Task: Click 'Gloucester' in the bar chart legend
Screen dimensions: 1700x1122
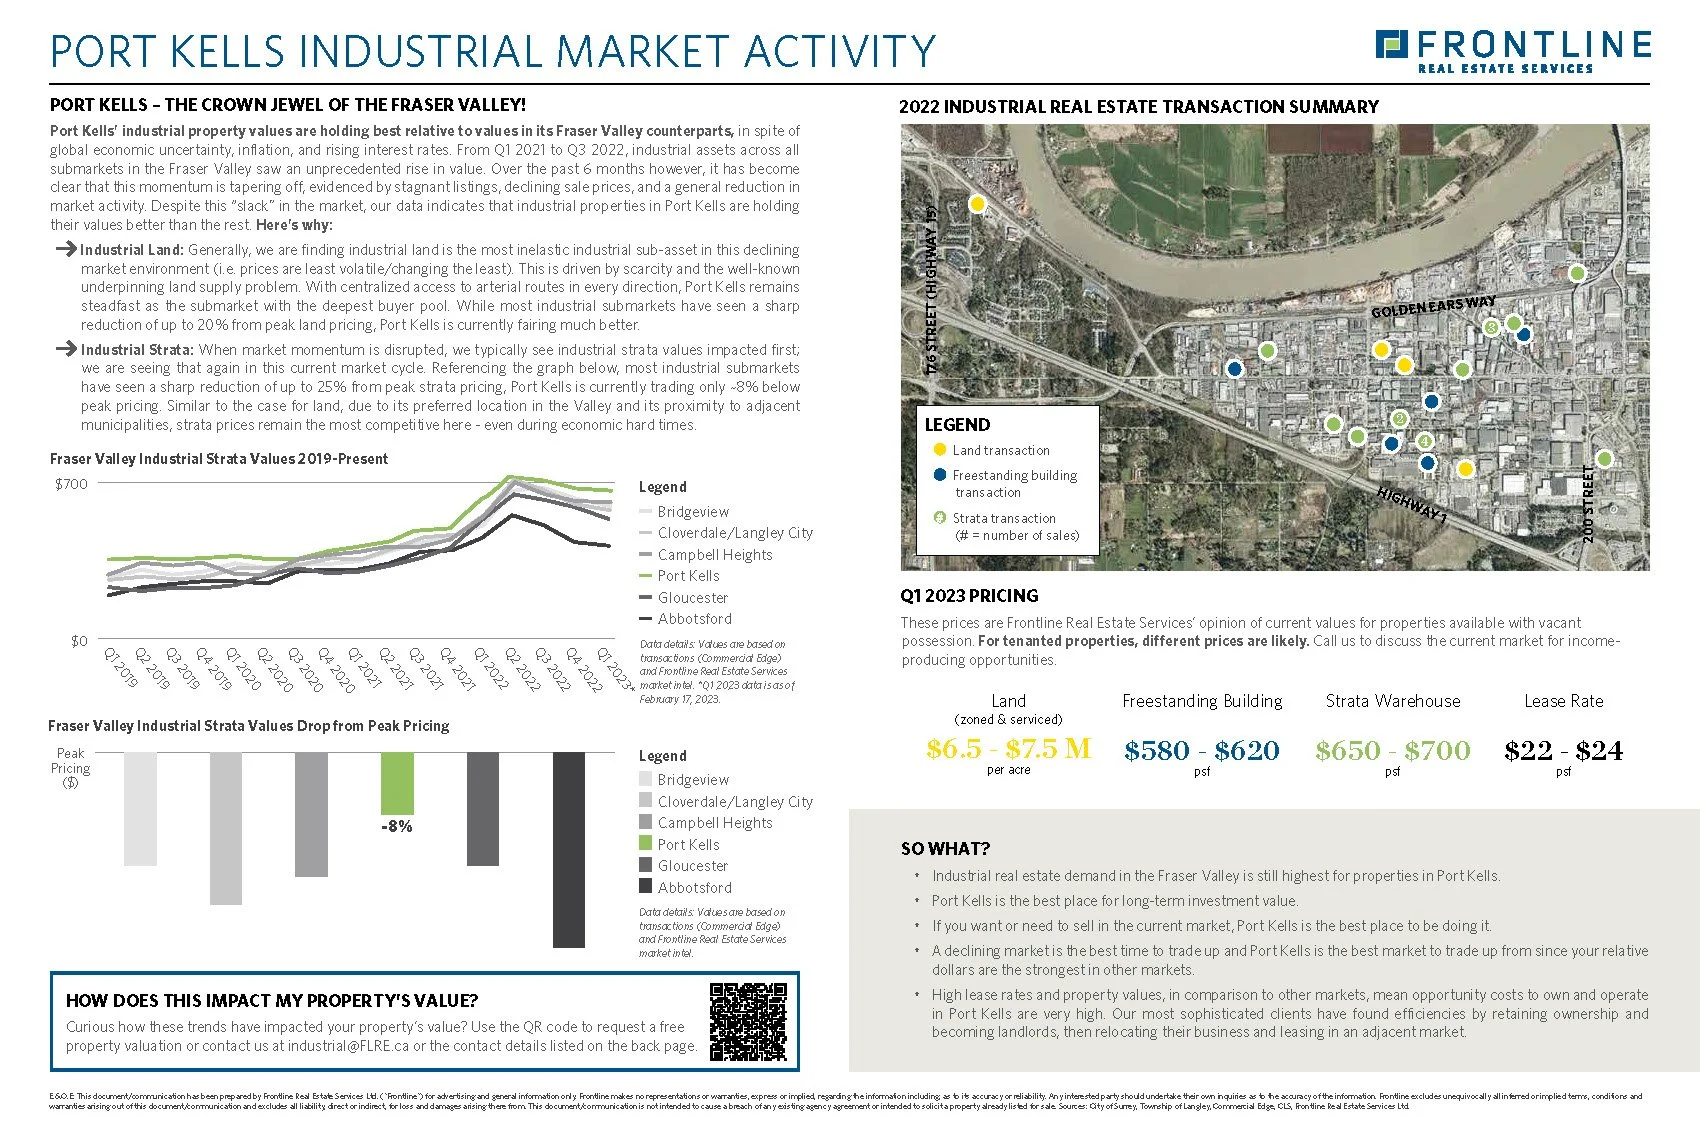Action: click(x=693, y=866)
